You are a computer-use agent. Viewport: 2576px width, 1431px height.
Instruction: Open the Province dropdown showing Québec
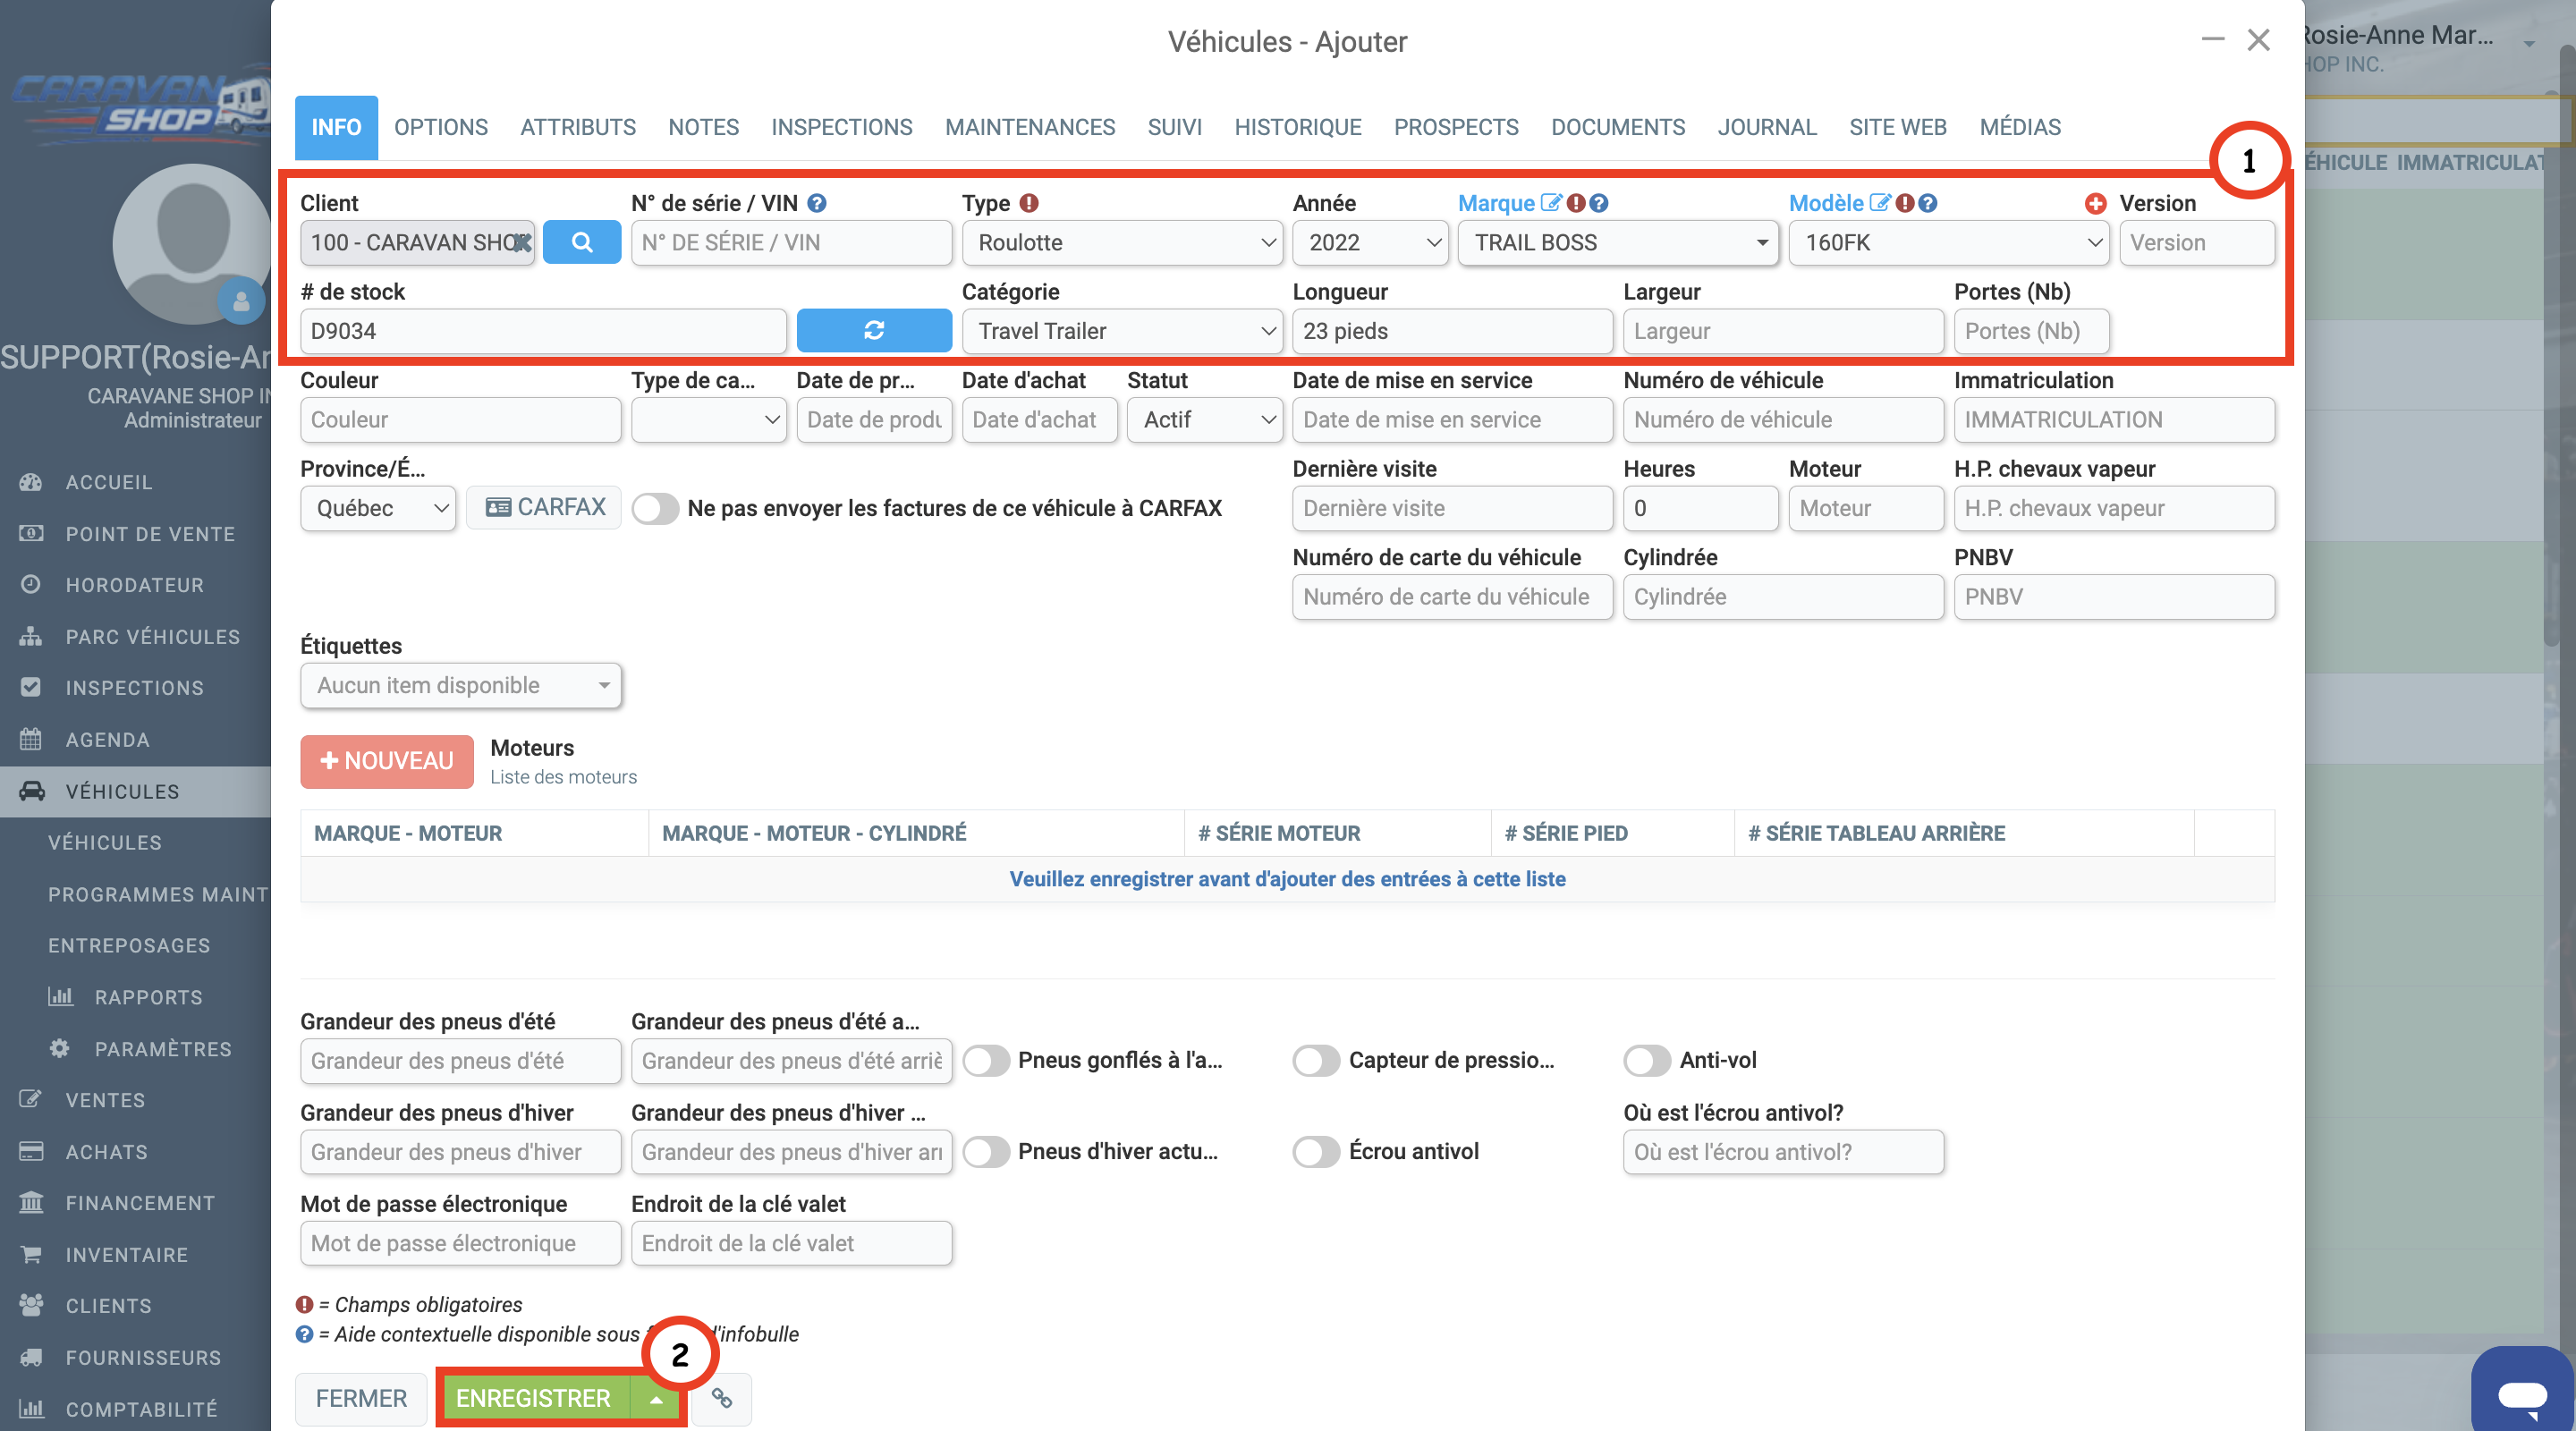pyautogui.click(x=378, y=508)
